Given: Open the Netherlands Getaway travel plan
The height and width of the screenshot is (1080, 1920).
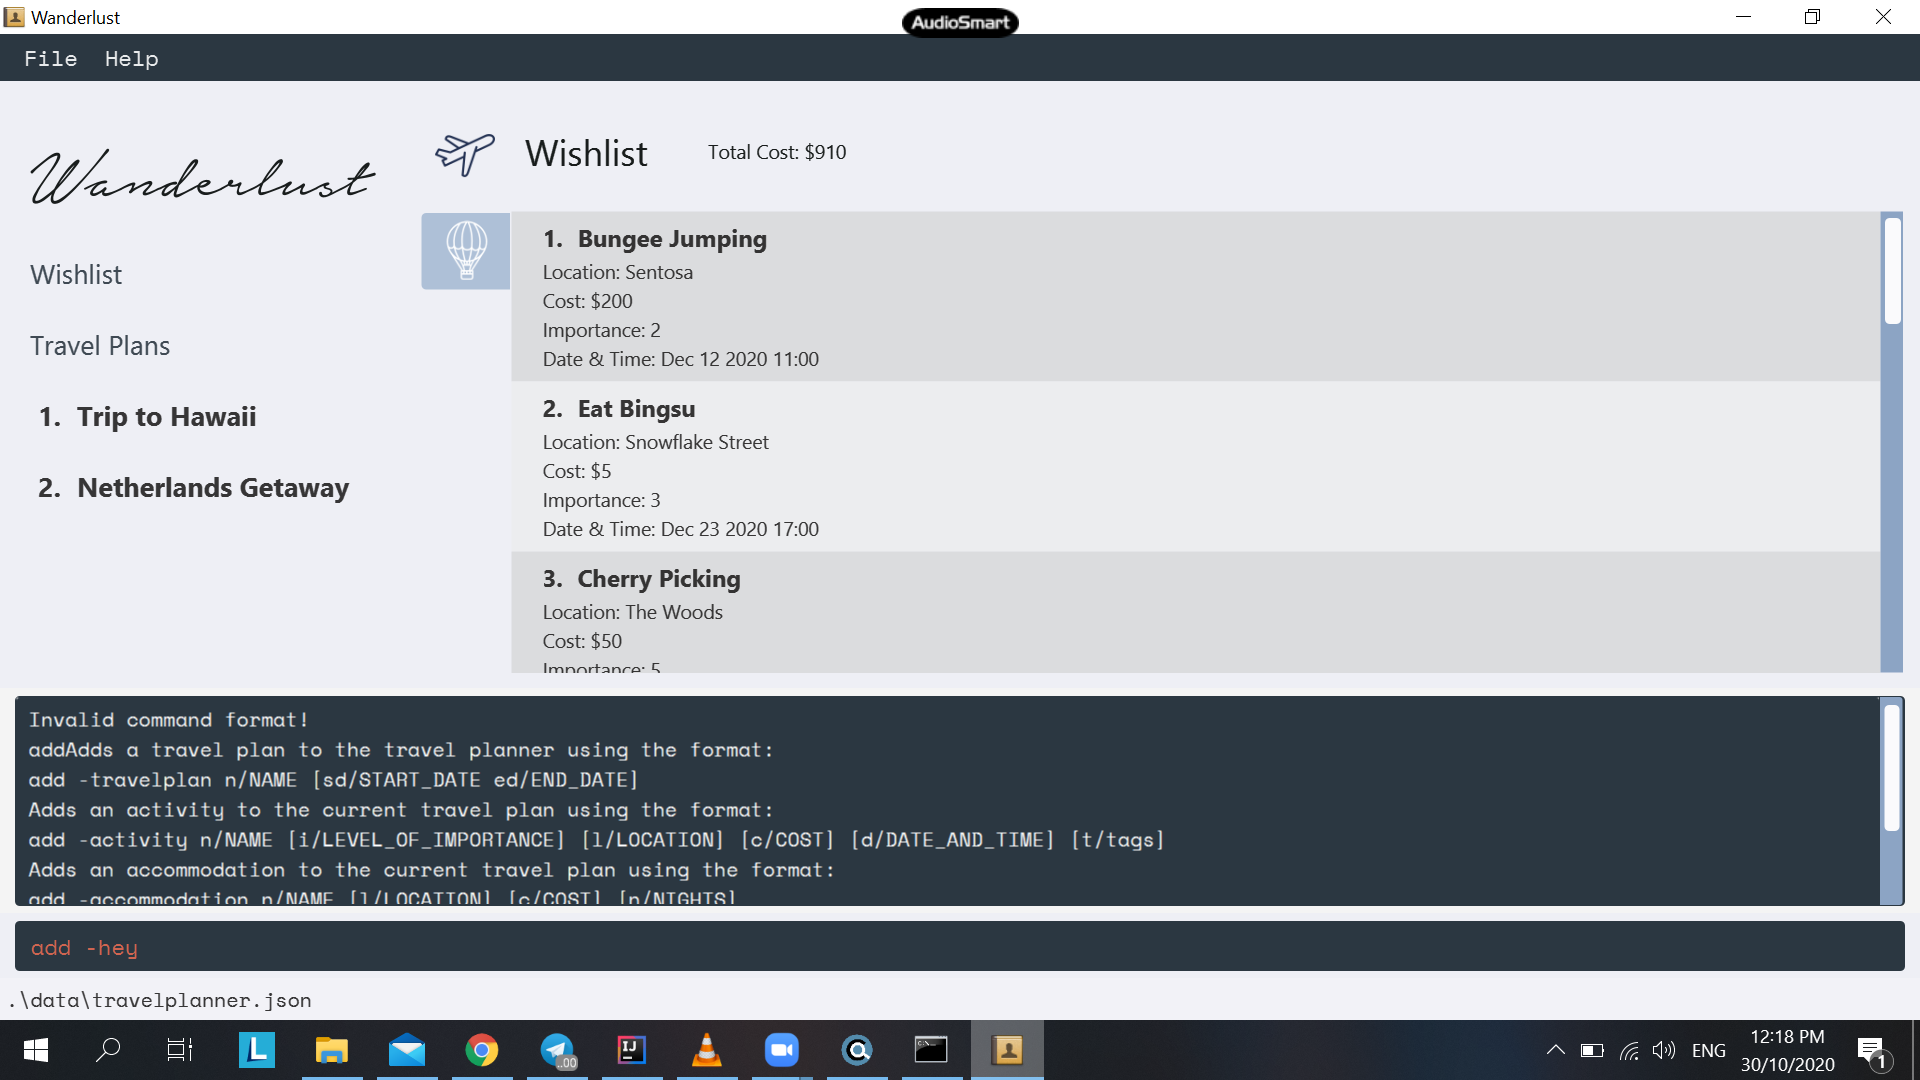Looking at the screenshot, I should [212, 488].
